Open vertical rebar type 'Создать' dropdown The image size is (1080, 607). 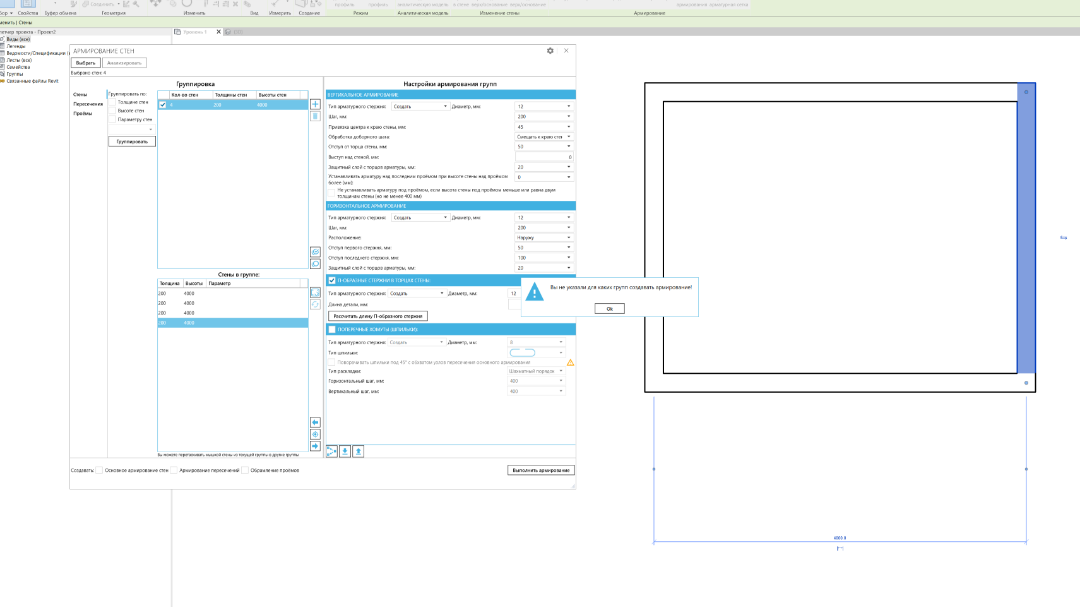click(420, 107)
